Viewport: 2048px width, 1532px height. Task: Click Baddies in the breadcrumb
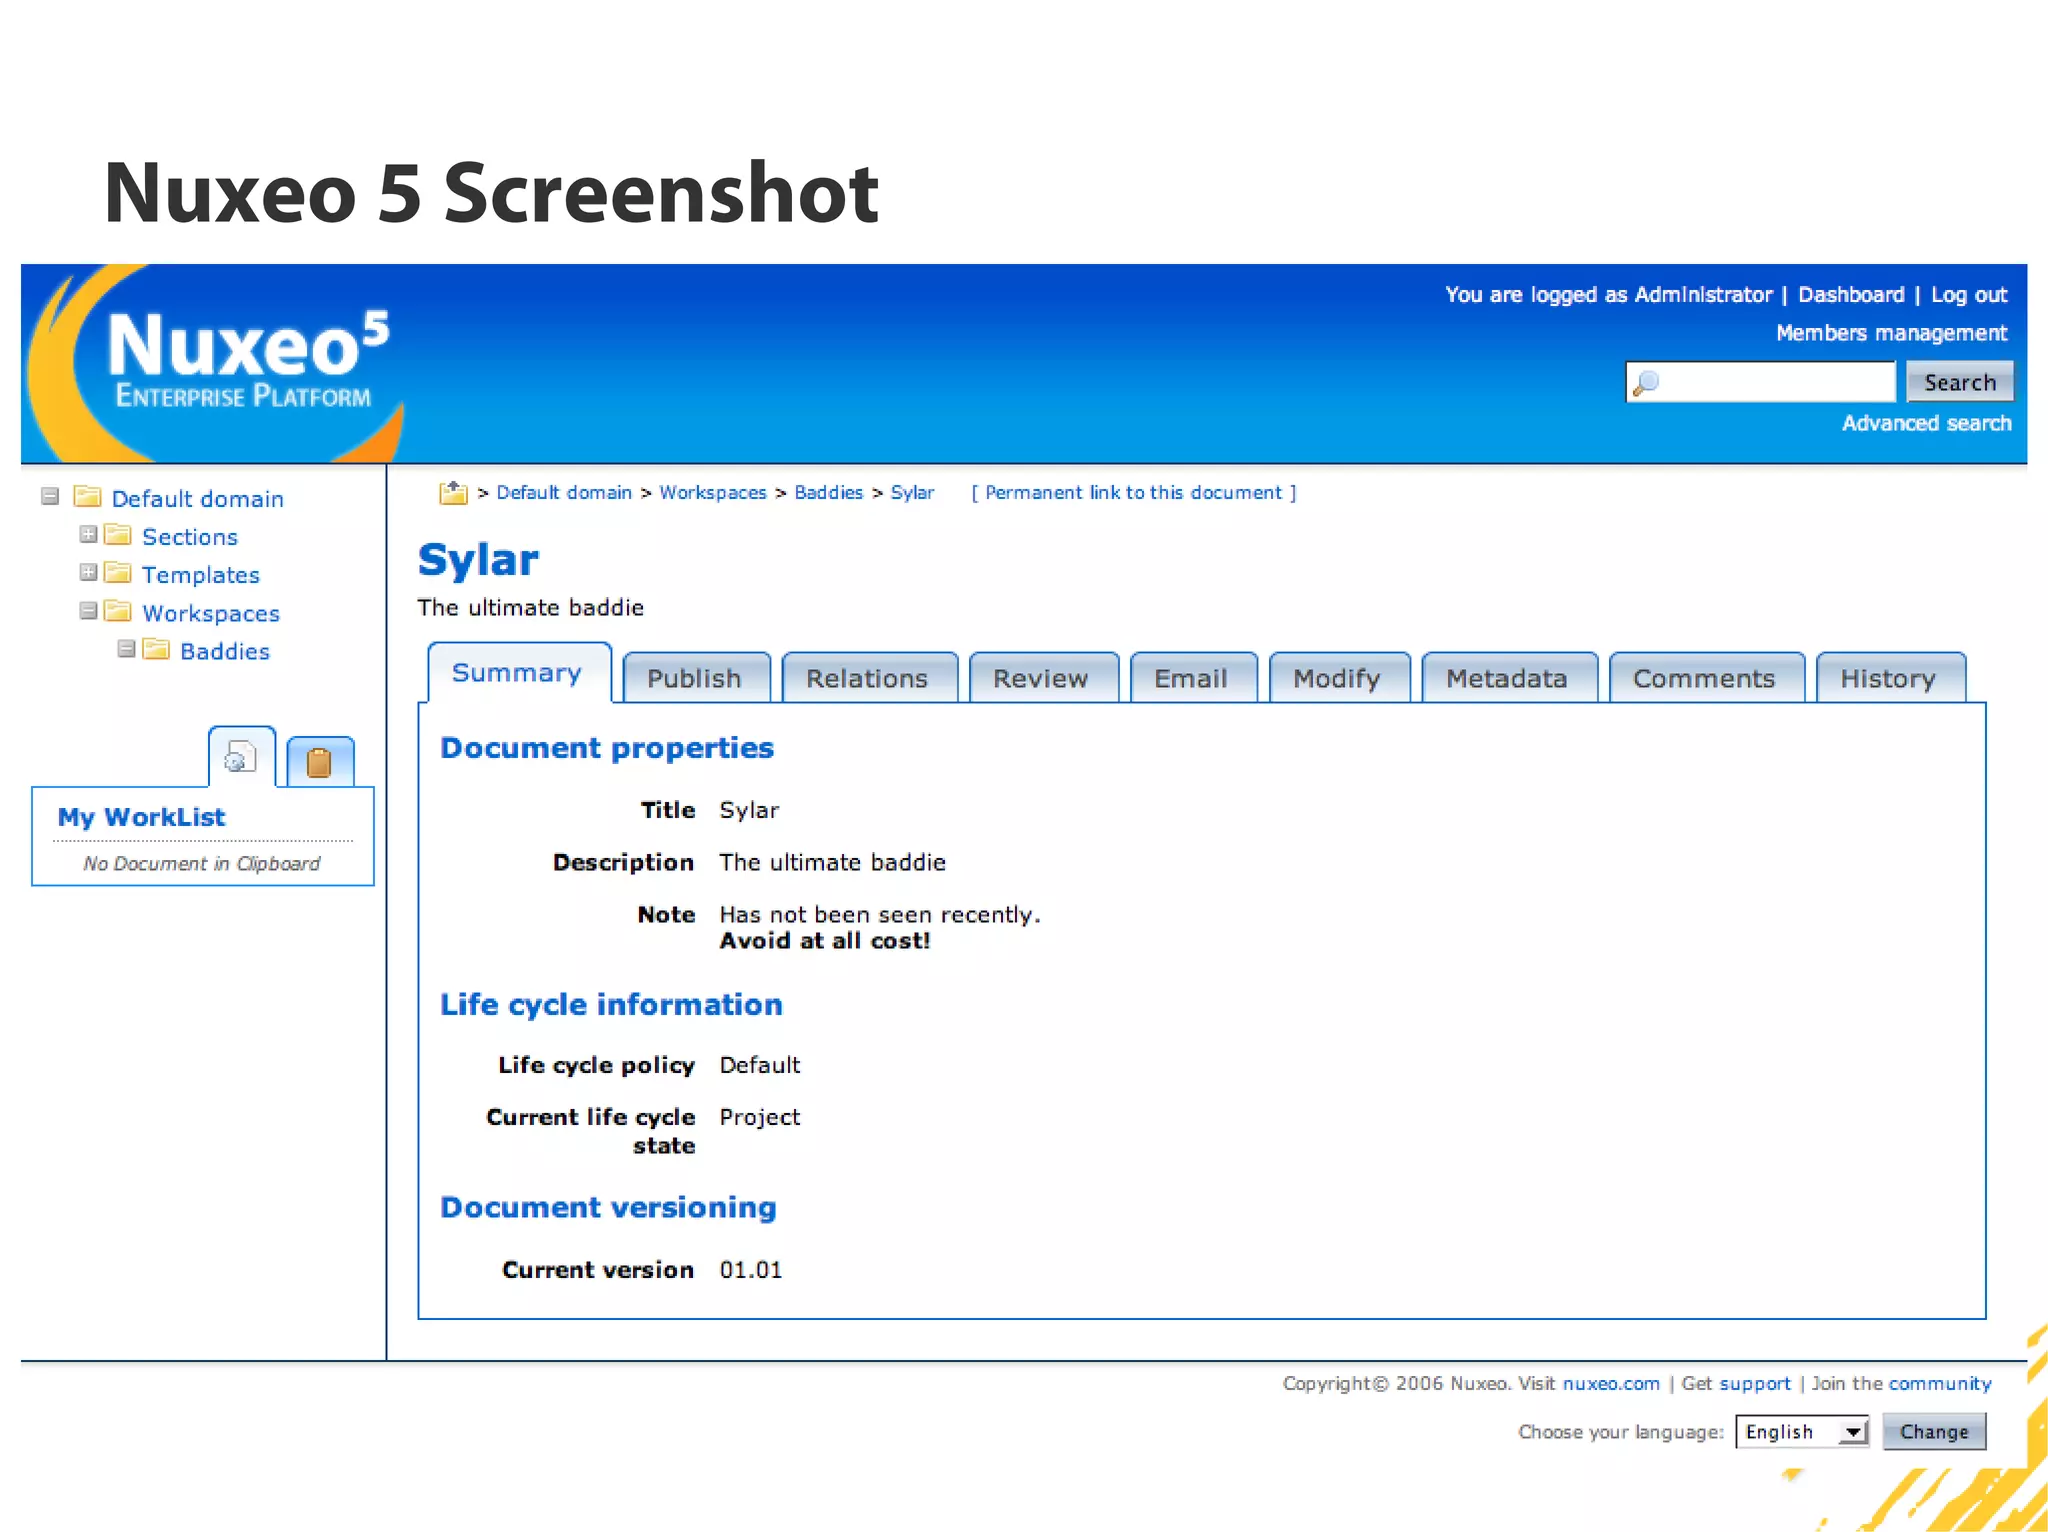[x=829, y=492]
